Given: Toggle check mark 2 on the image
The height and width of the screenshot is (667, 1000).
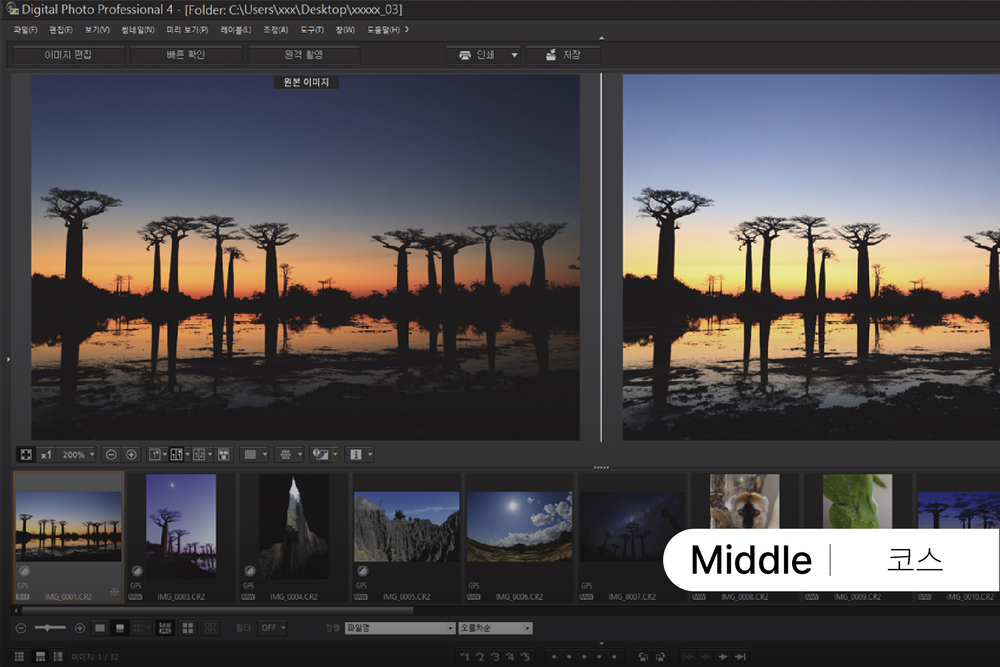Looking at the screenshot, I should tap(480, 657).
